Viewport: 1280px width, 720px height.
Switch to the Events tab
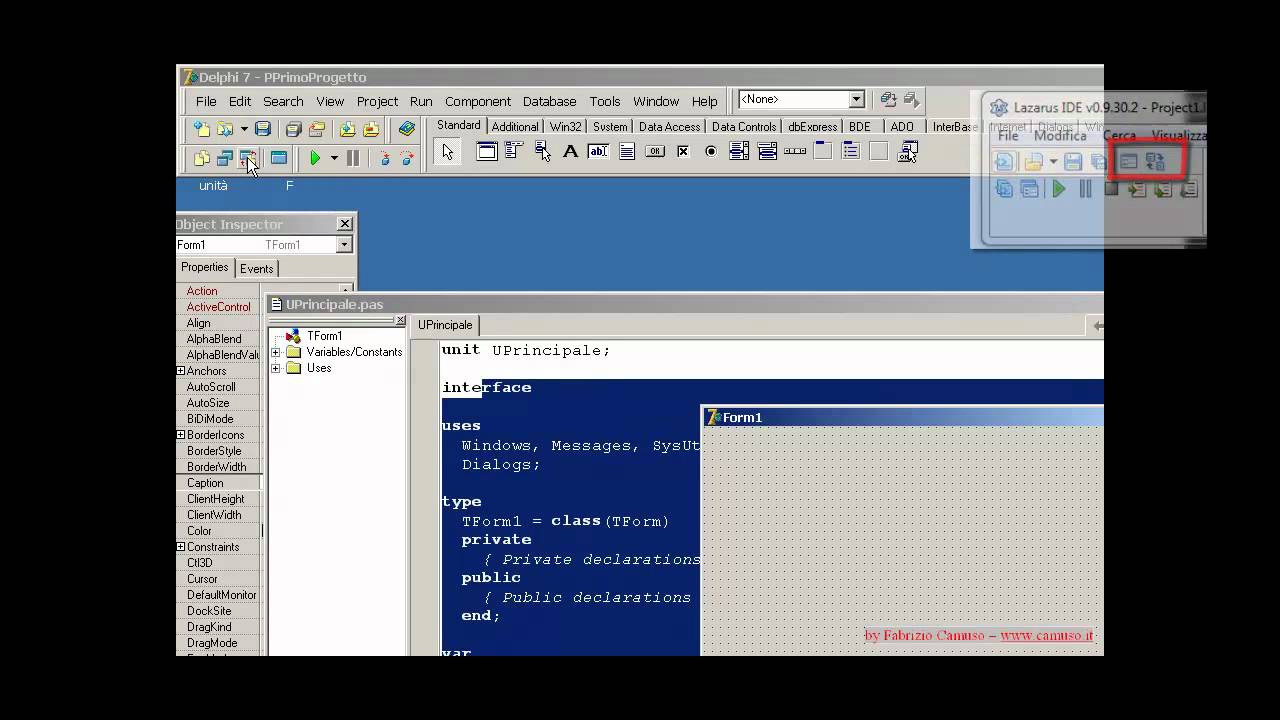tap(256, 268)
